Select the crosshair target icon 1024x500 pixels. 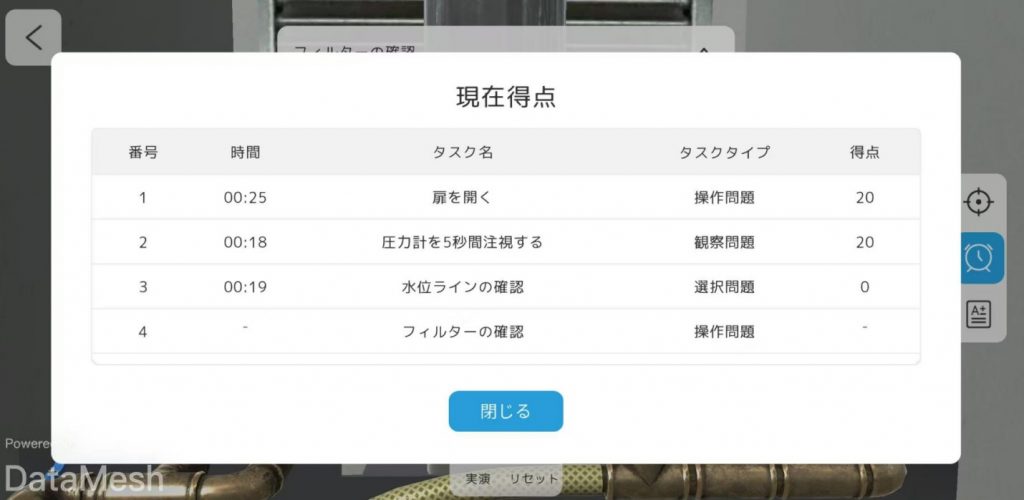[978, 202]
